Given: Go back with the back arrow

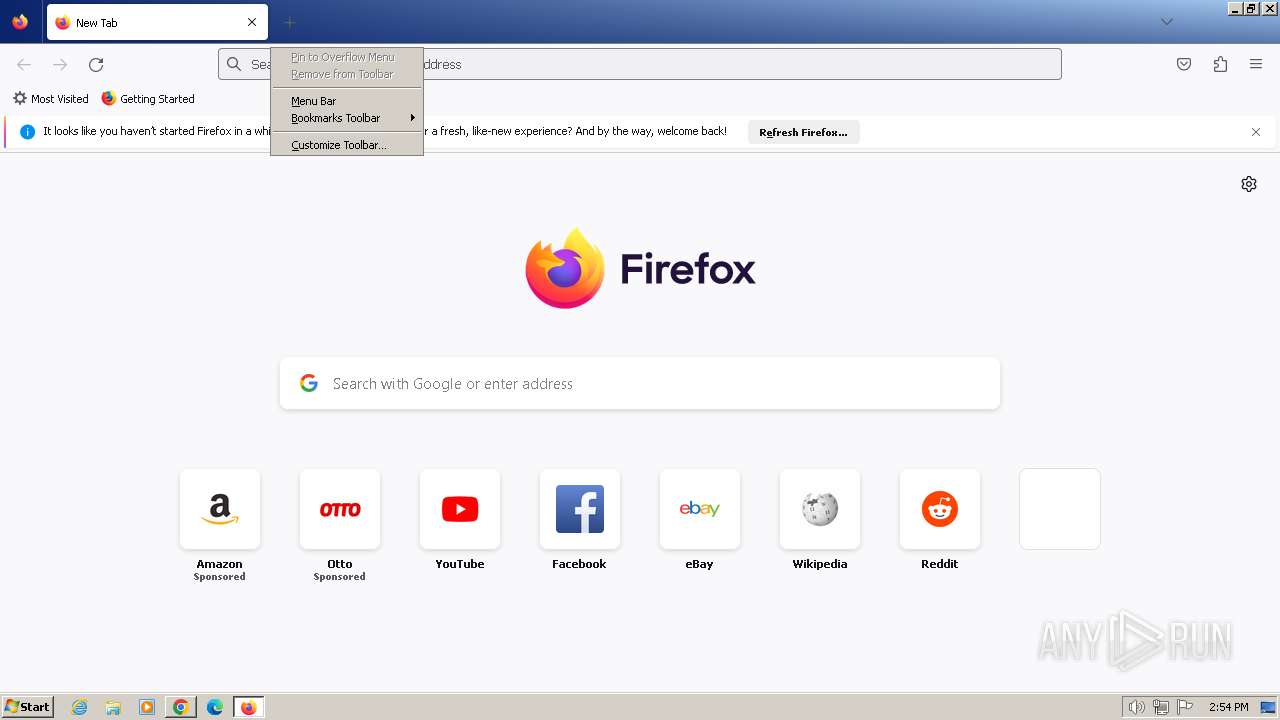Looking at the screenshot, I should pyautogui.click(x=24, y=64).
